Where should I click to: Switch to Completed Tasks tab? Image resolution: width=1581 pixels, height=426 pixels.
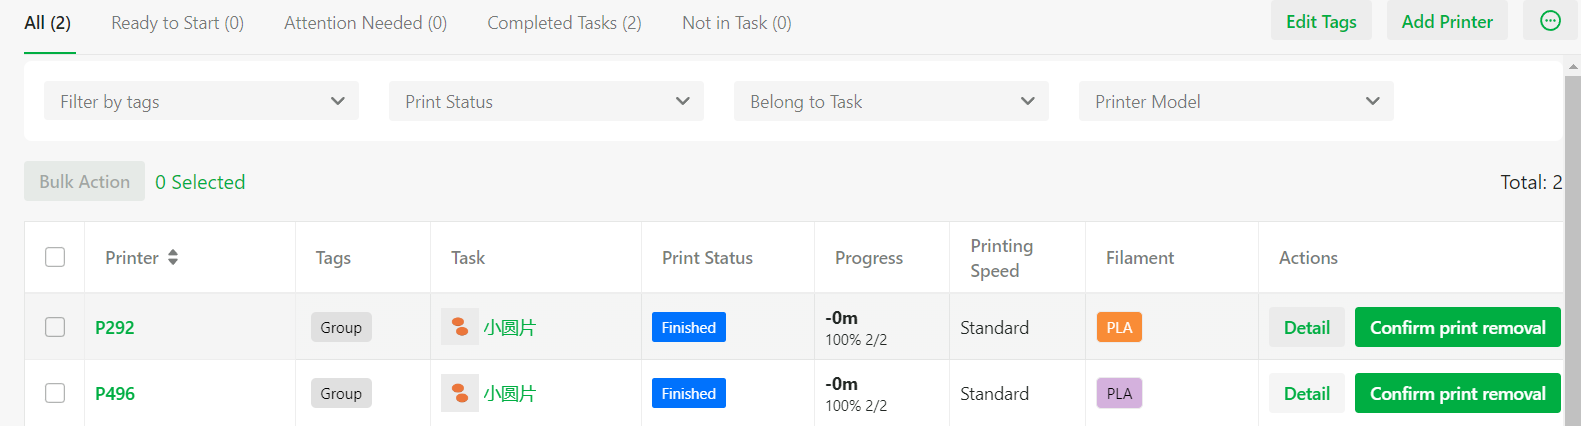[x=564, y=23]
